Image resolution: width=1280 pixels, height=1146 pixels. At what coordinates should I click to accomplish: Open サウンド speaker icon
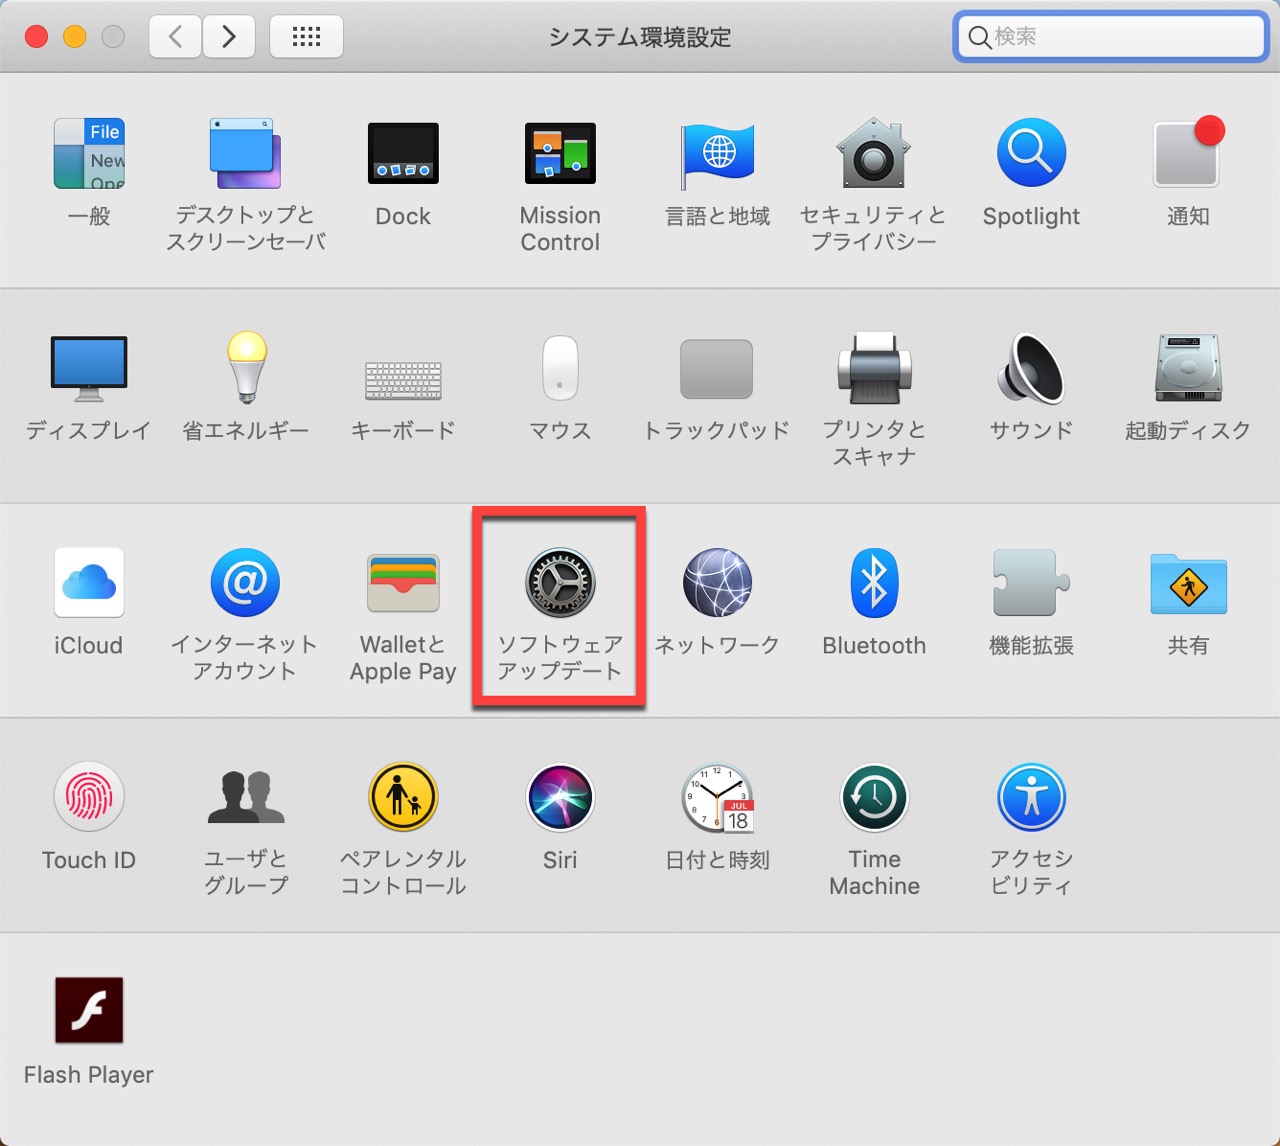click(1031, 368)
